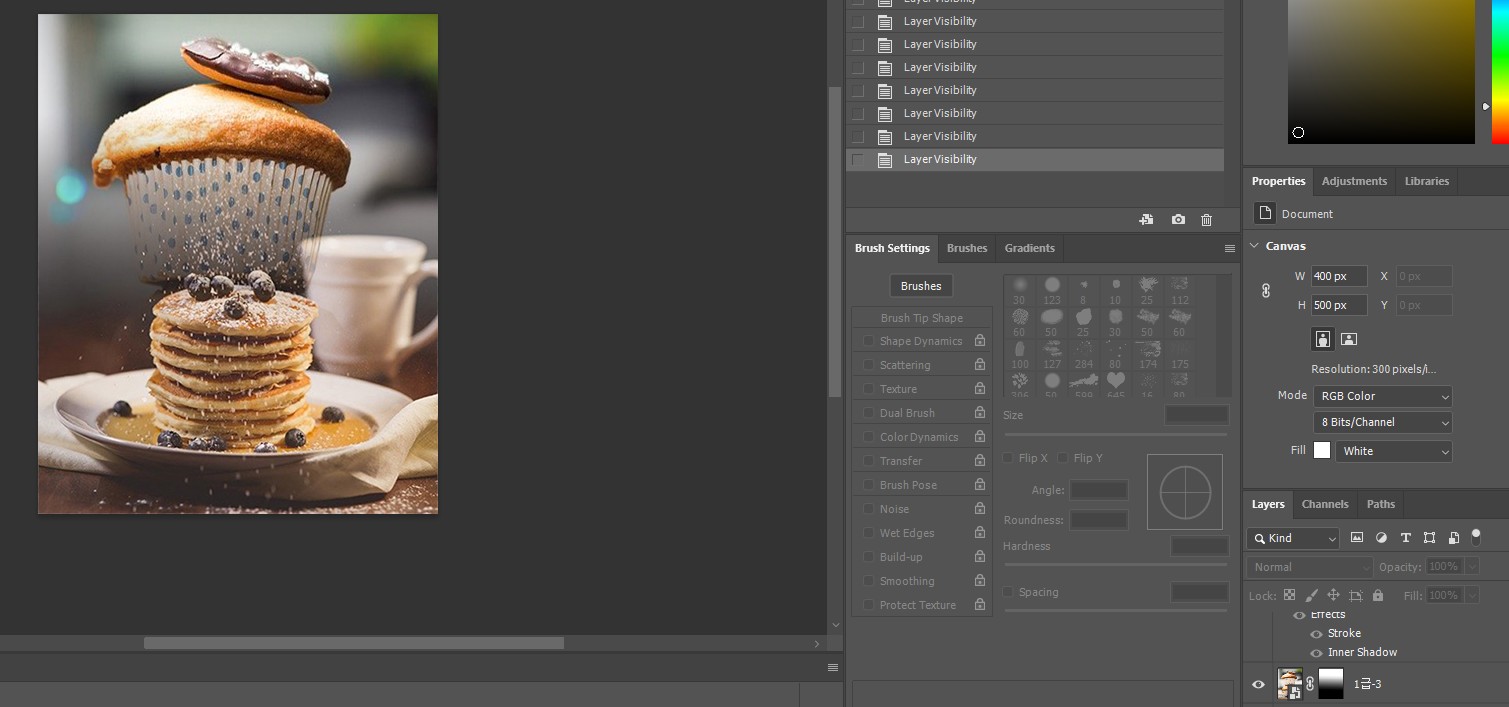Filter layers for adjustment layers
This screenshot has width=1509, height=707.
tap(1382, 538)
